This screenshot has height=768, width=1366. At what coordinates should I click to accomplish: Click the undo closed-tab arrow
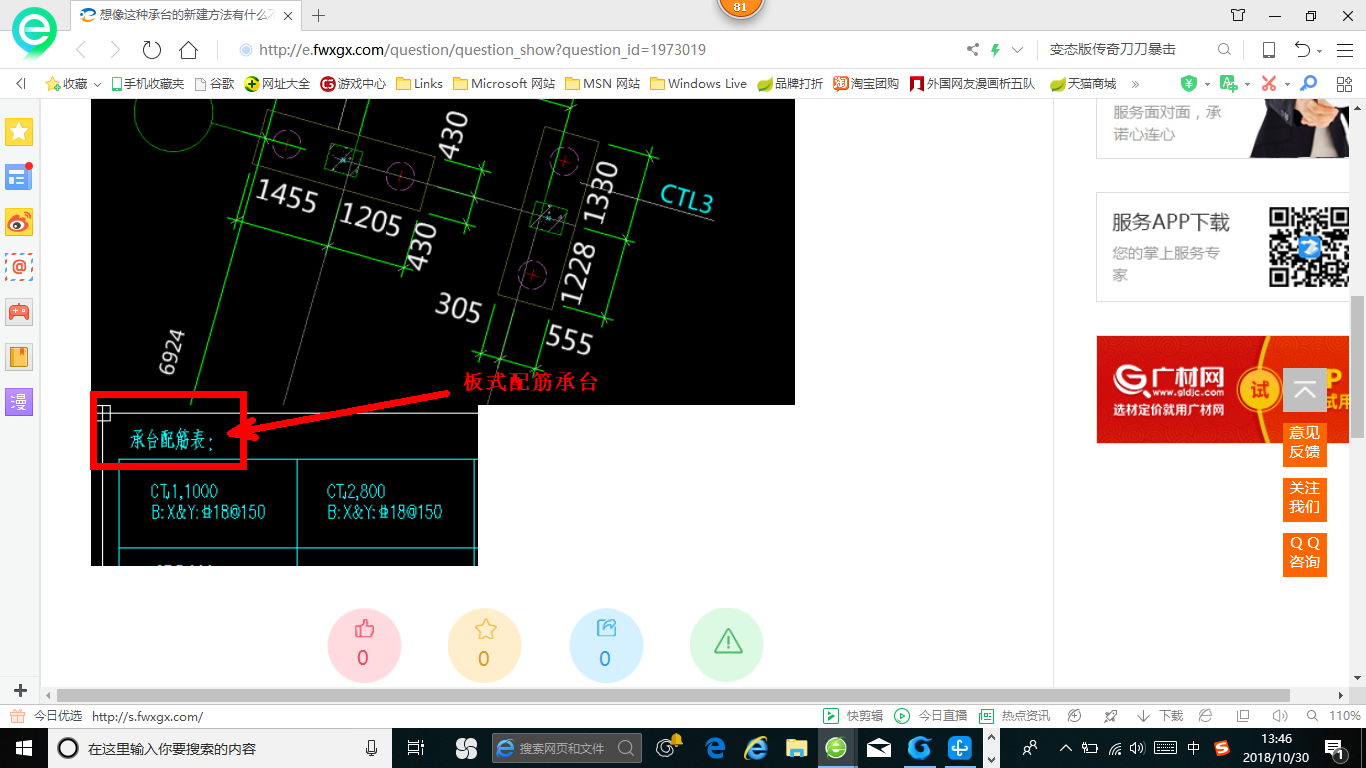pyautogui.click(x=1302, y=50)
